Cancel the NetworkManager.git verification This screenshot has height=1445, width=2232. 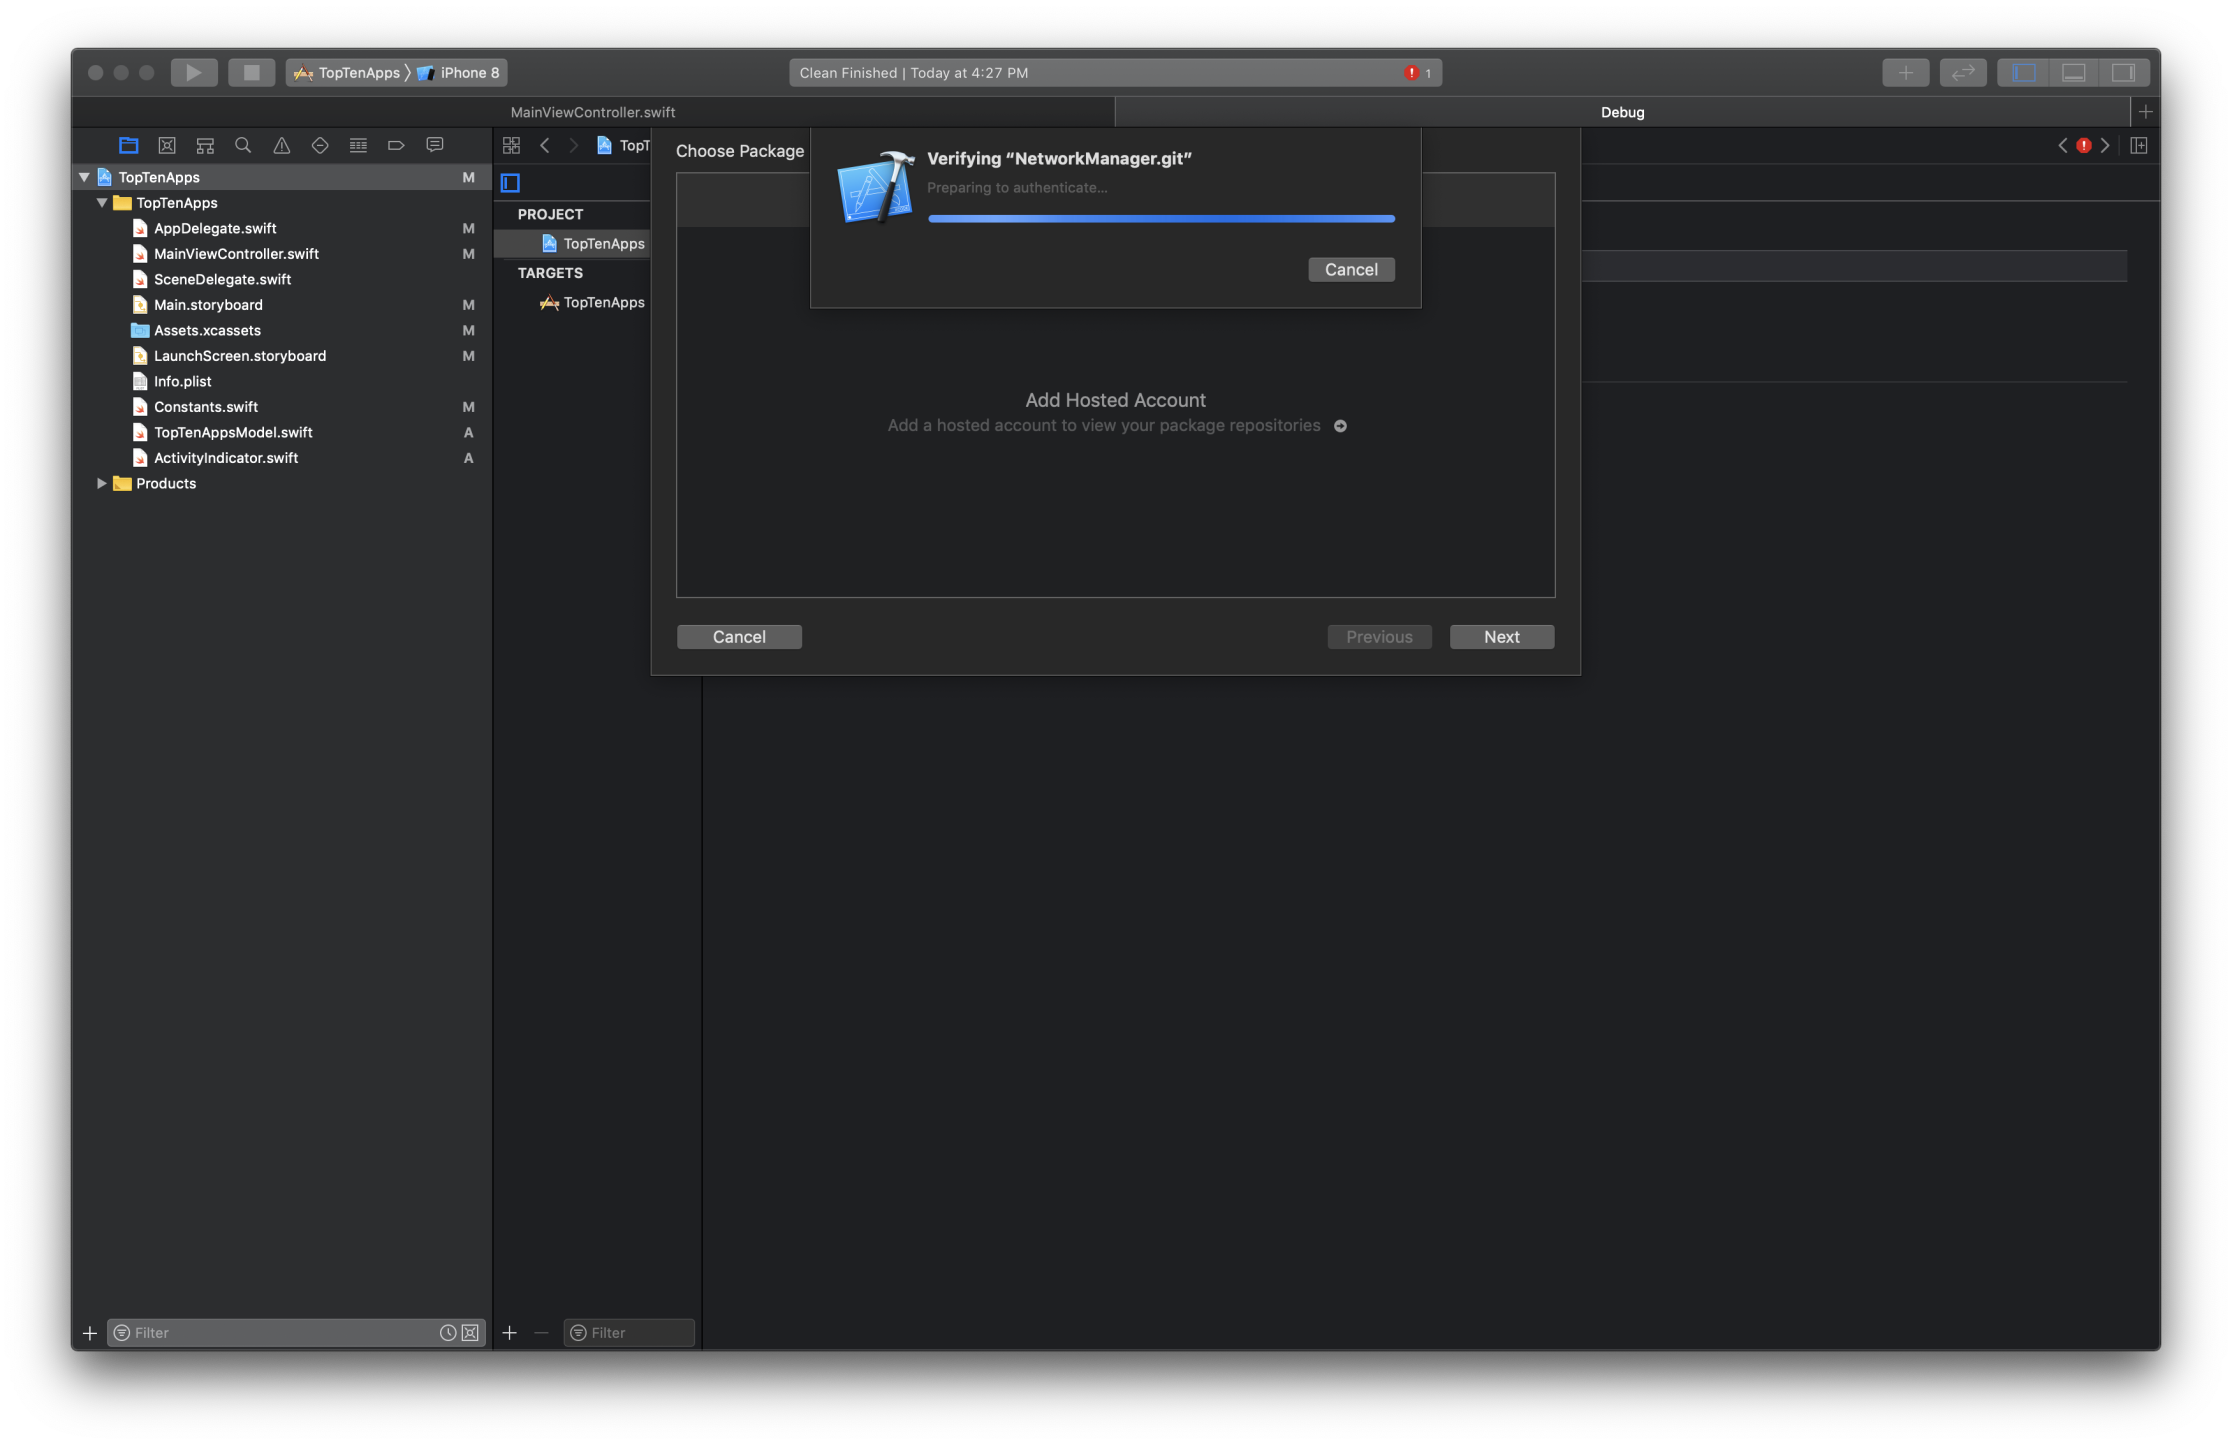click(1350, 269)
